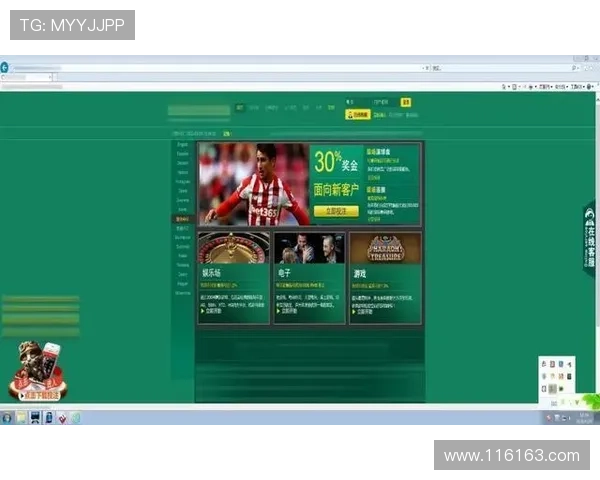Click the yellow '立即投注' bet now button
Image resolution: width=600 pixels, height=480 pixels.
click(x=335, y=211)
